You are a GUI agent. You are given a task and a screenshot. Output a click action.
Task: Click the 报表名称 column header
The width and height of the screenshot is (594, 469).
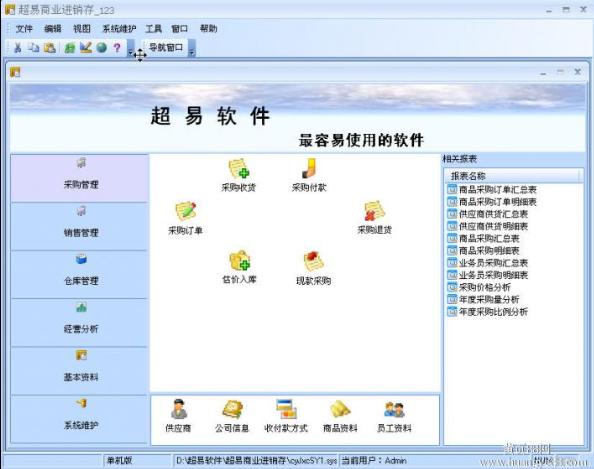512,176
